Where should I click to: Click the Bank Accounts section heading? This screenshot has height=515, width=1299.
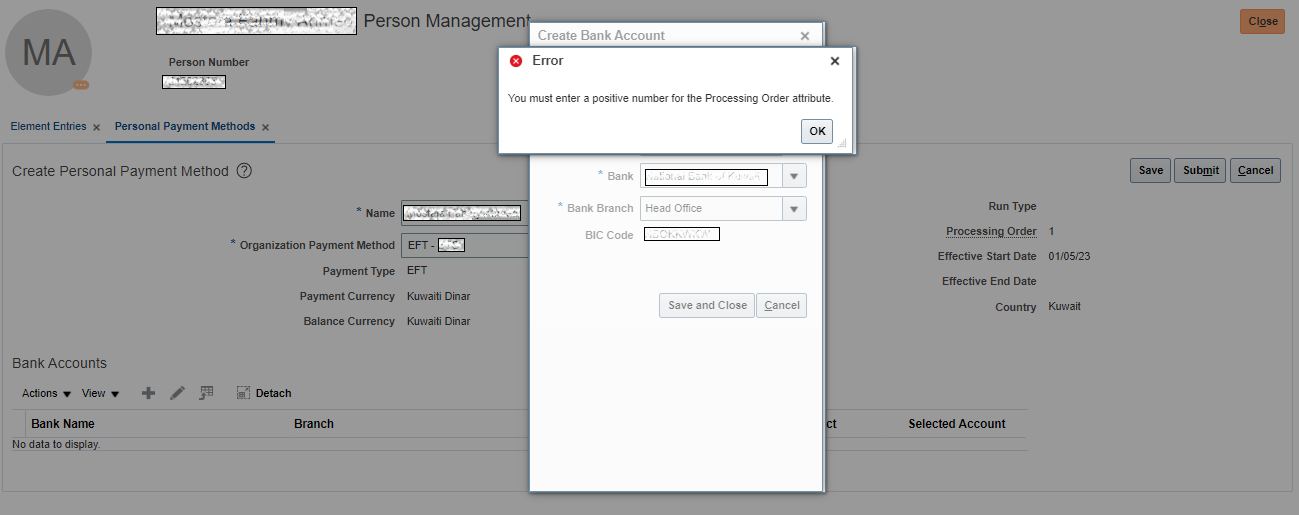point(59,363)
